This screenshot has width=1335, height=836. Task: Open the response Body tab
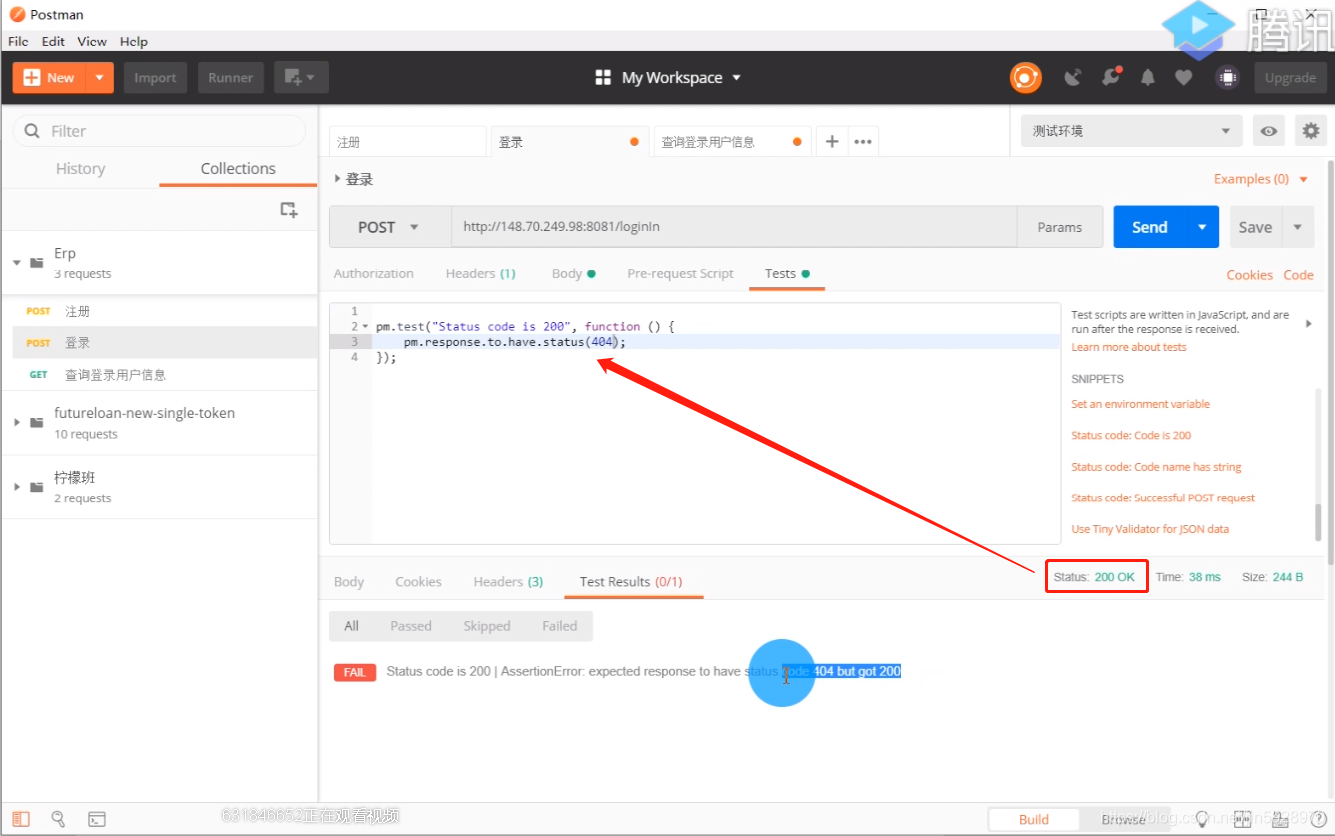click(349, 581)
